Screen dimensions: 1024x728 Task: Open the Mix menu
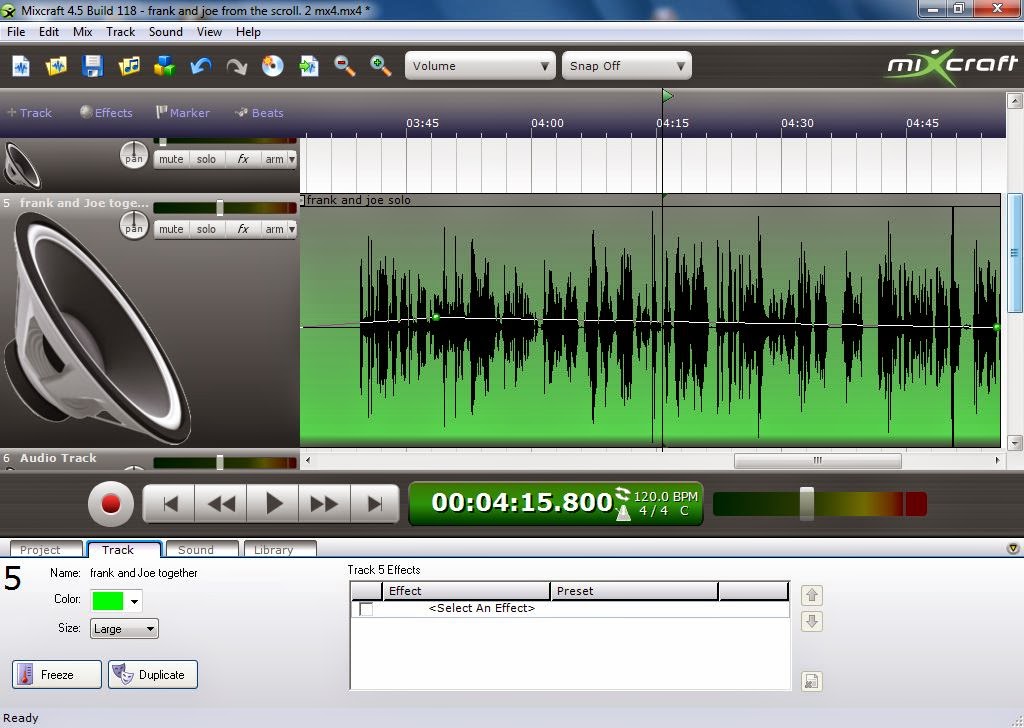pos(82,31)
